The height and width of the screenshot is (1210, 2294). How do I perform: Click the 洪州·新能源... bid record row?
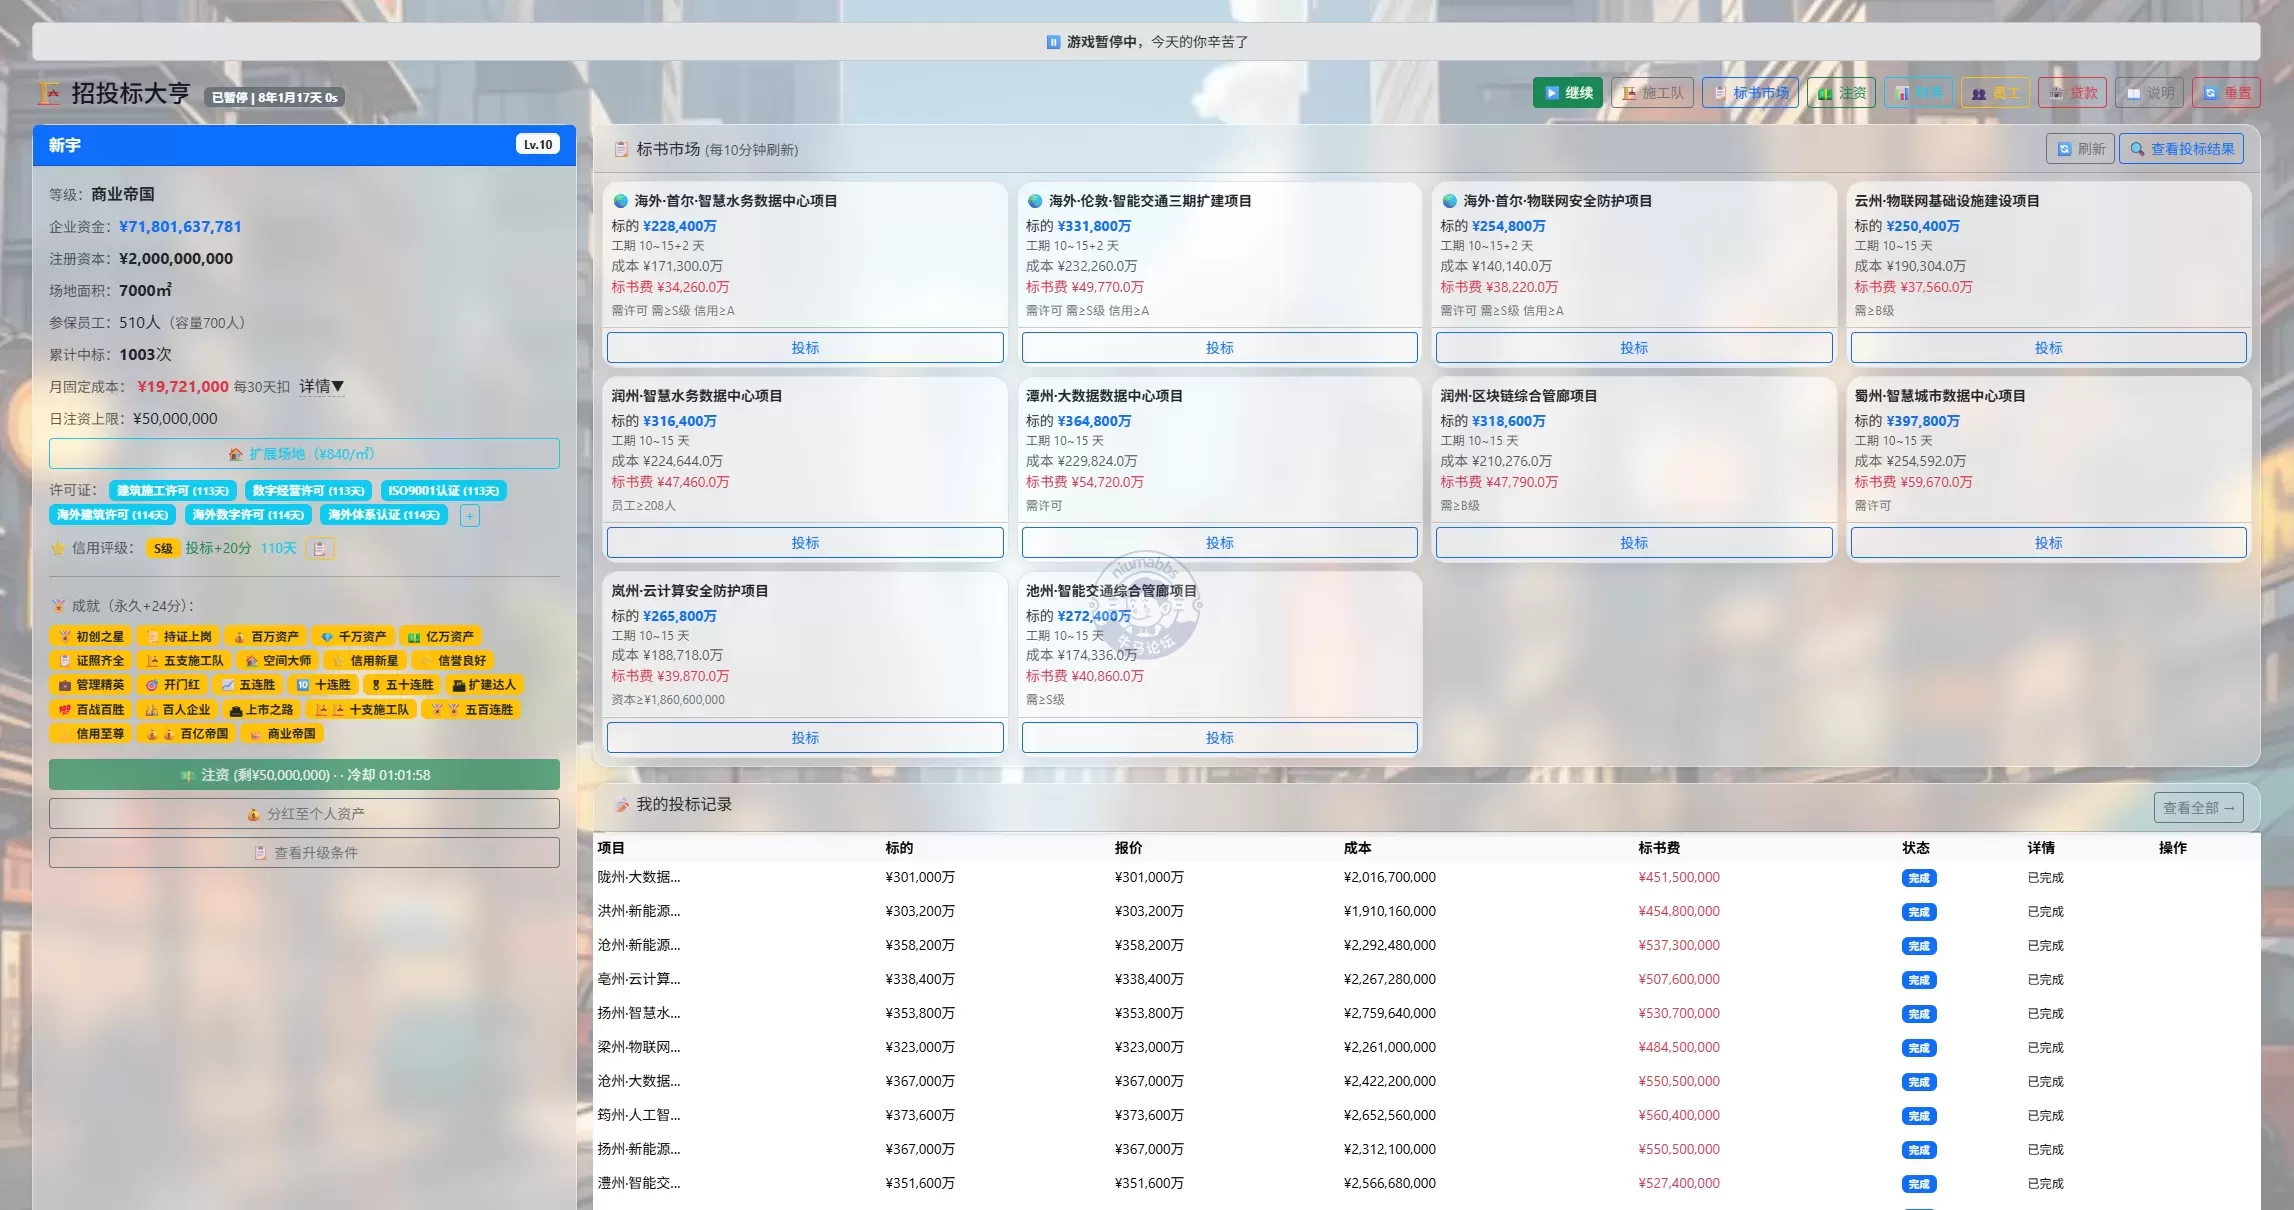tap(1426, 912)
